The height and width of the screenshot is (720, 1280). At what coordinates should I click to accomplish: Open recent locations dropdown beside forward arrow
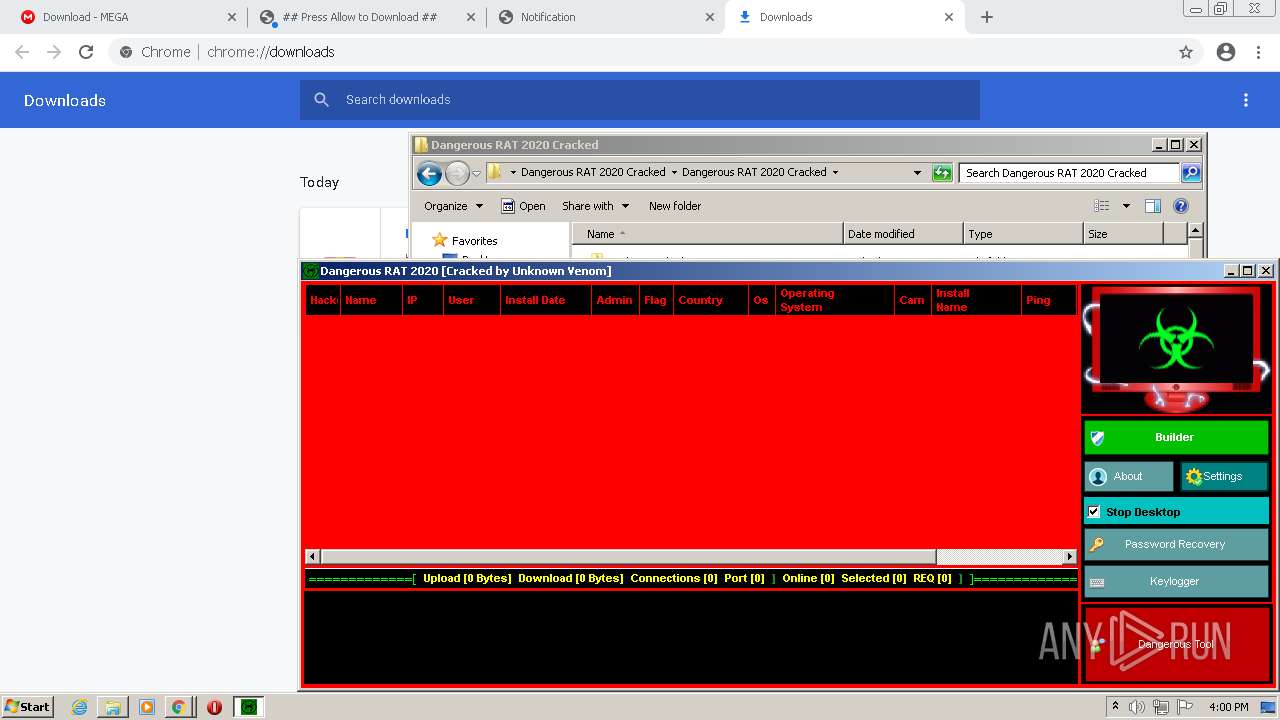pyautogui.click(x=476, y=173)
